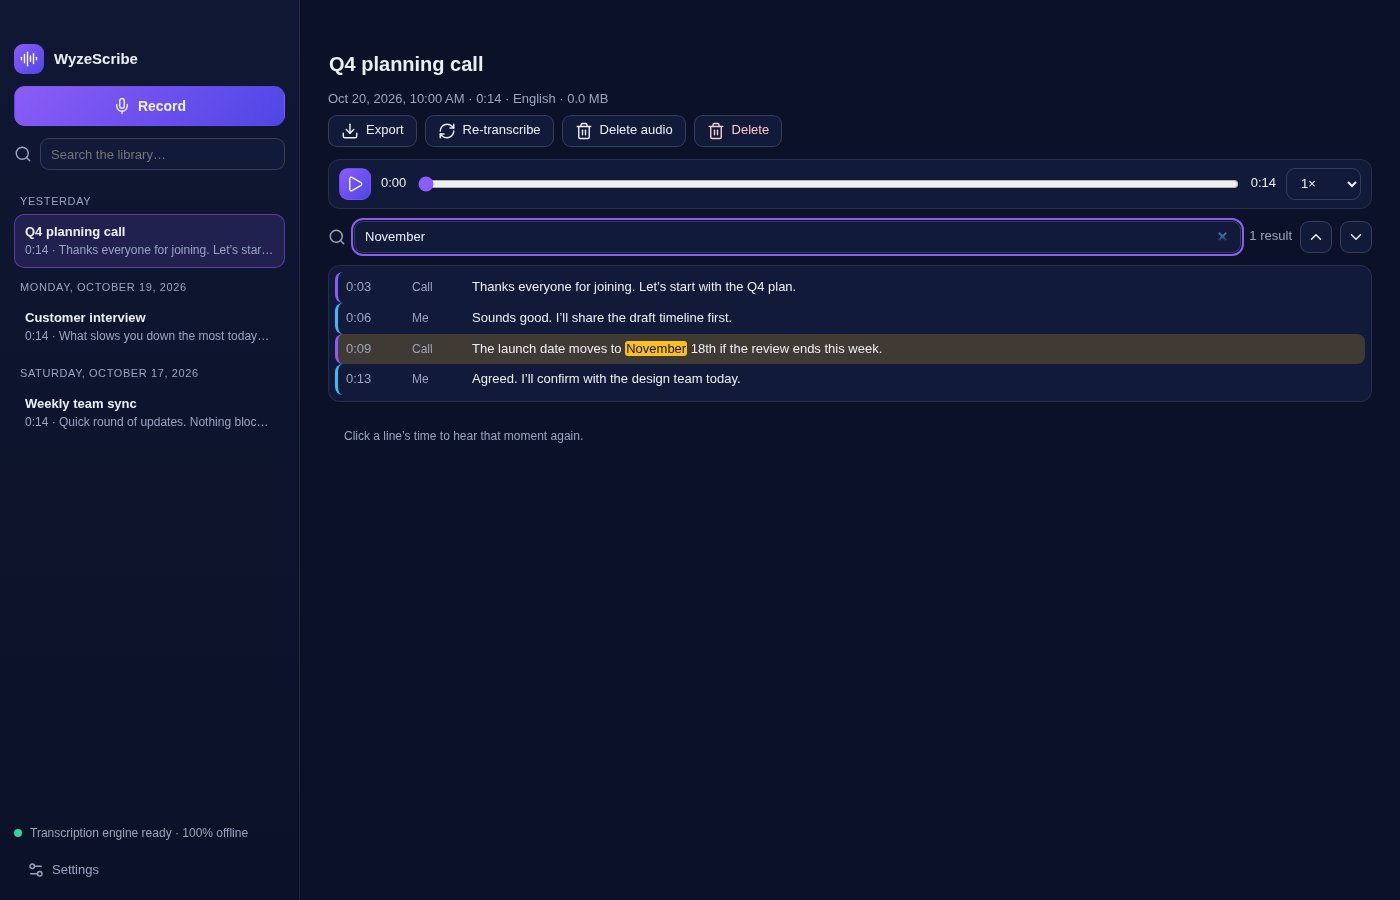The width and height of the screenshot is (1400, 900).
Task: Click the recording metadata line with Oct 20, 2026
Action: click(x=468, y=99)
